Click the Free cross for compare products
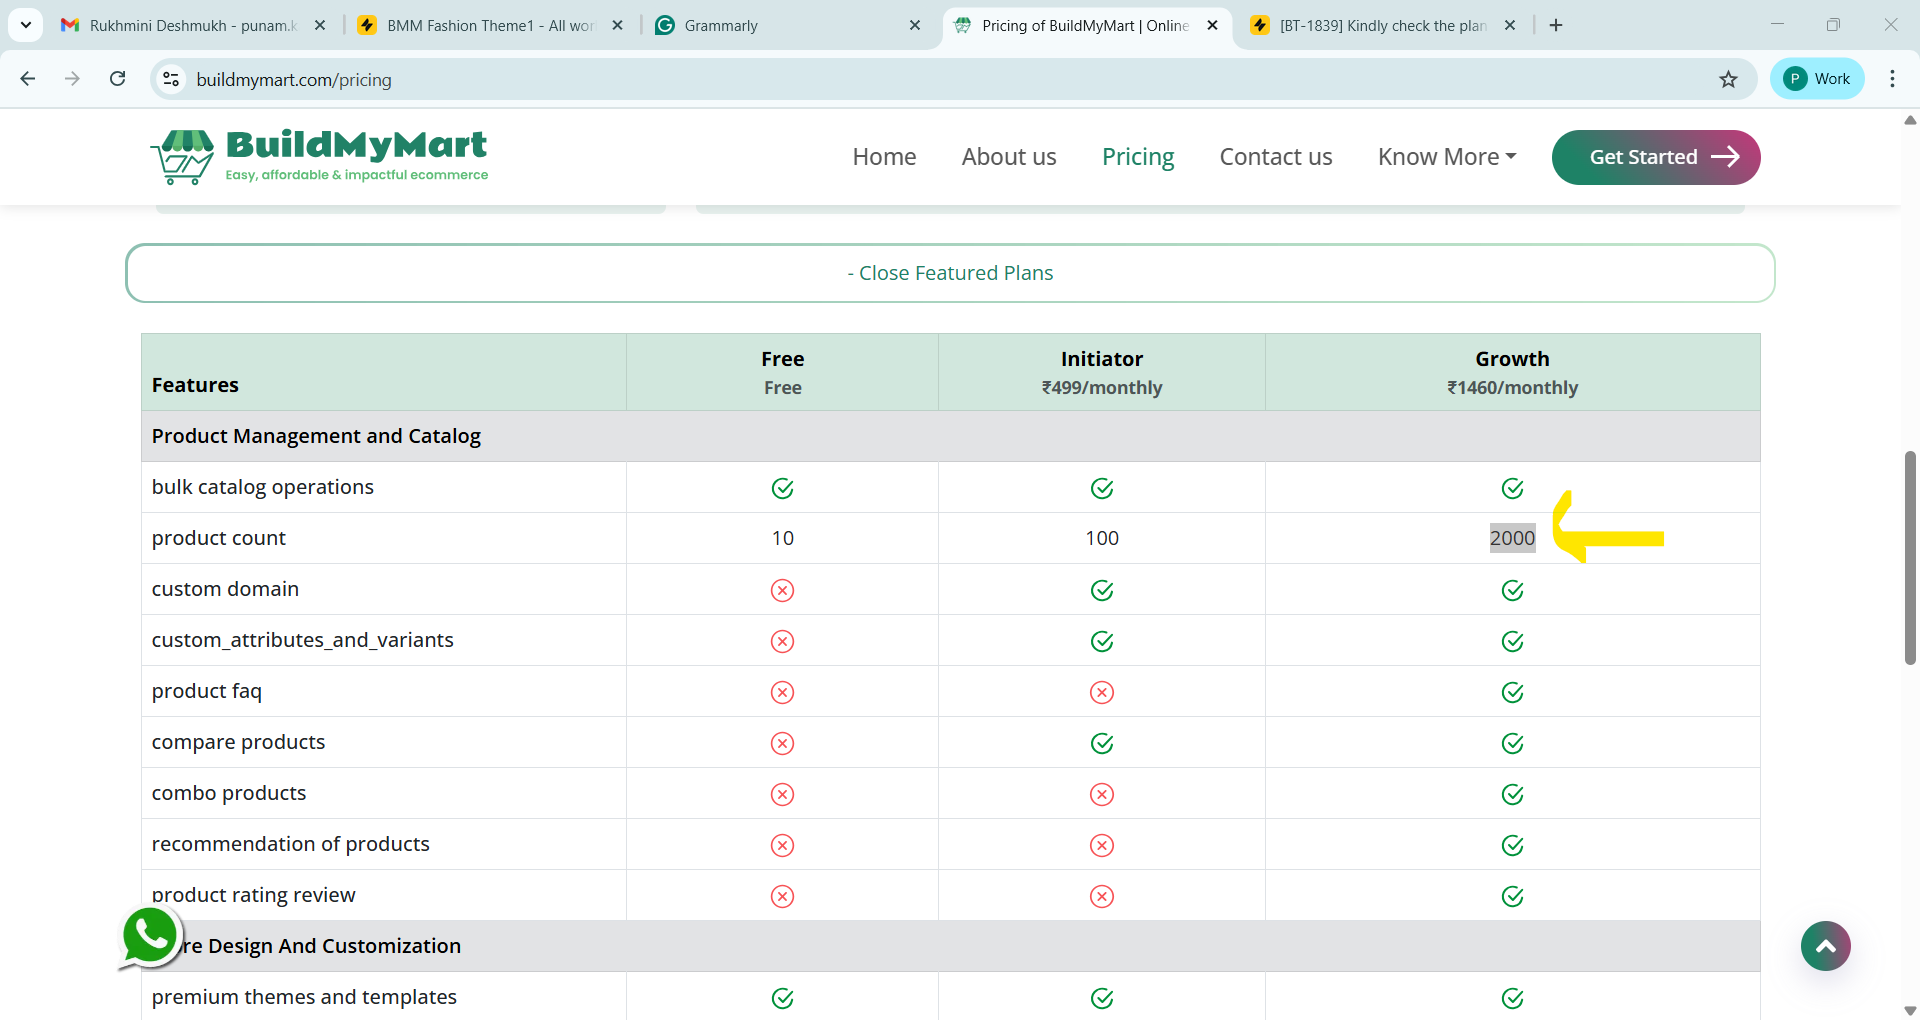Screen dimensions: 1920x1020 [783, 743]
